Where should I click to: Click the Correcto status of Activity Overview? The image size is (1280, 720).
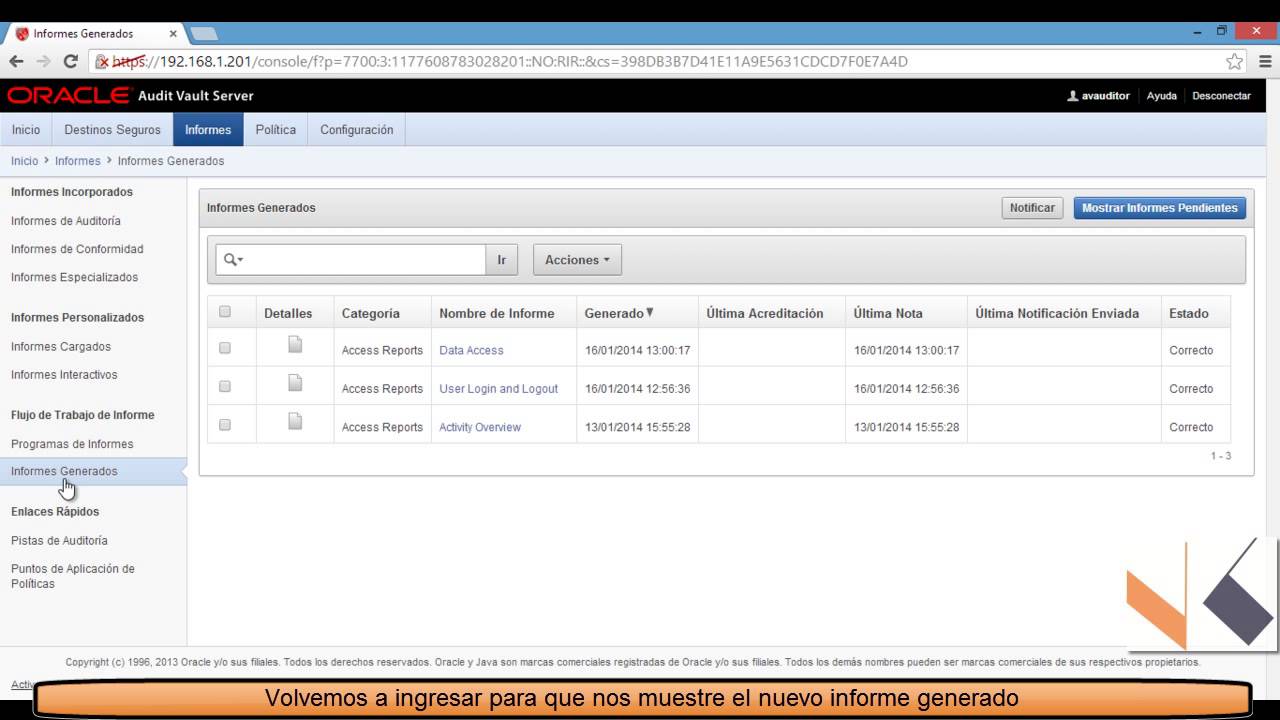pos(1191,427)
